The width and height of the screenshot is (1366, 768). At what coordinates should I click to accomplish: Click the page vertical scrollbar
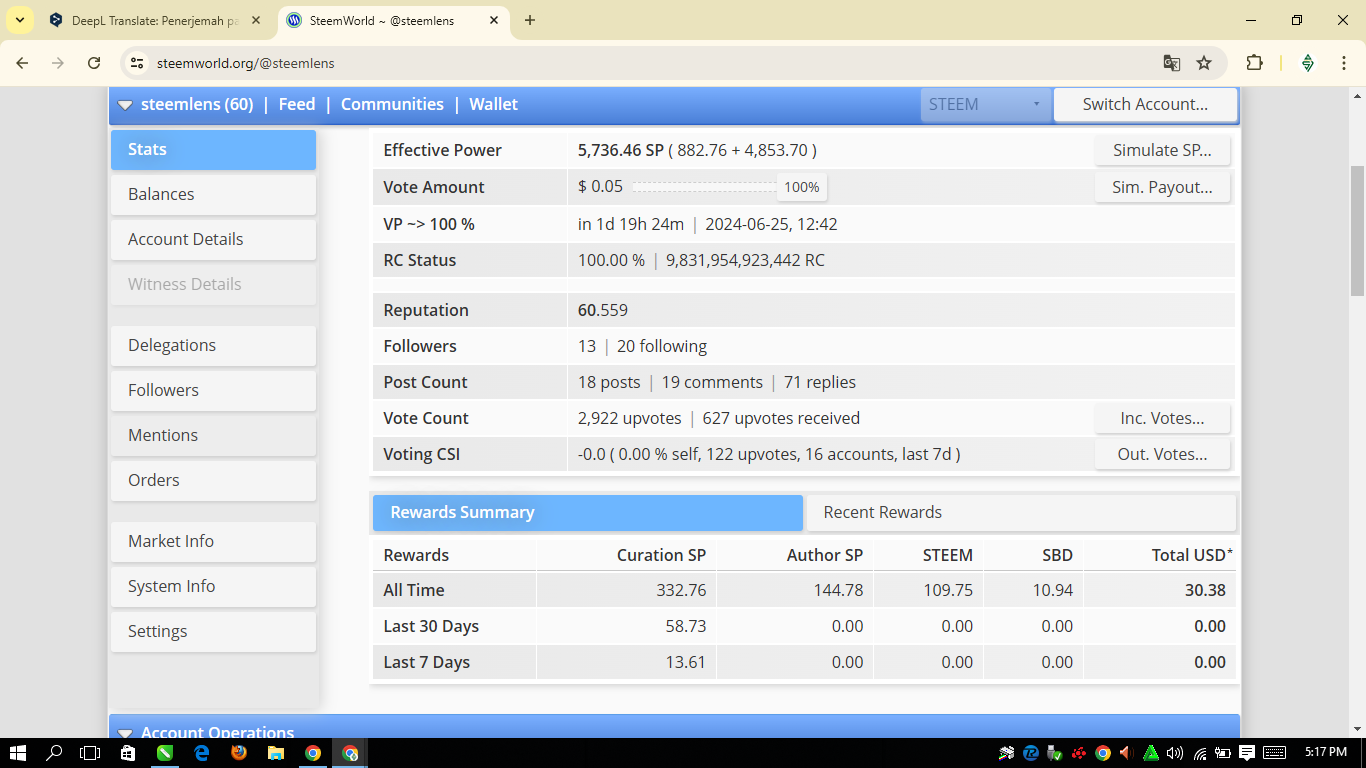click(x=1357, y=231)
